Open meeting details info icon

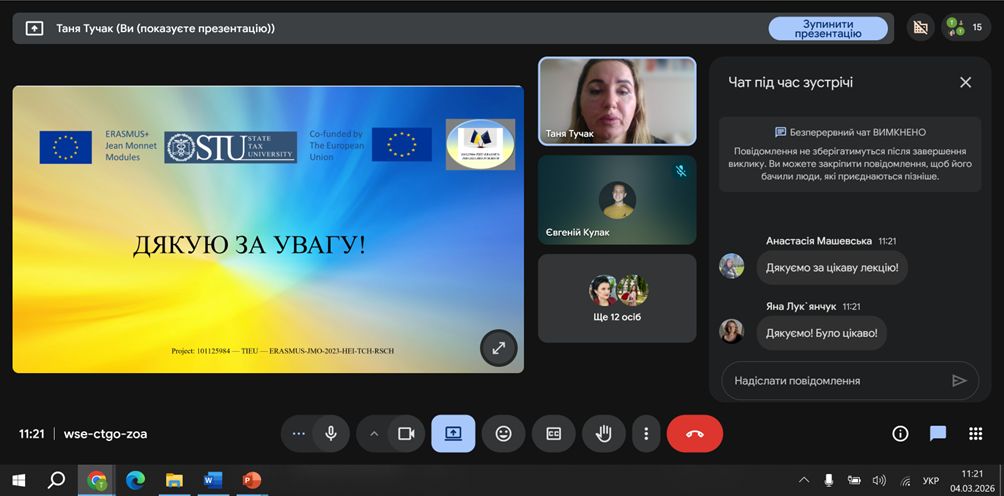(x=900, y=434)
